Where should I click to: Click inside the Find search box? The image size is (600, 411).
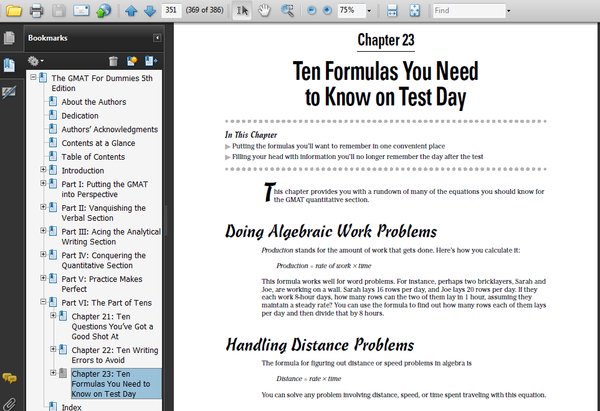click(x=469, y=10)
